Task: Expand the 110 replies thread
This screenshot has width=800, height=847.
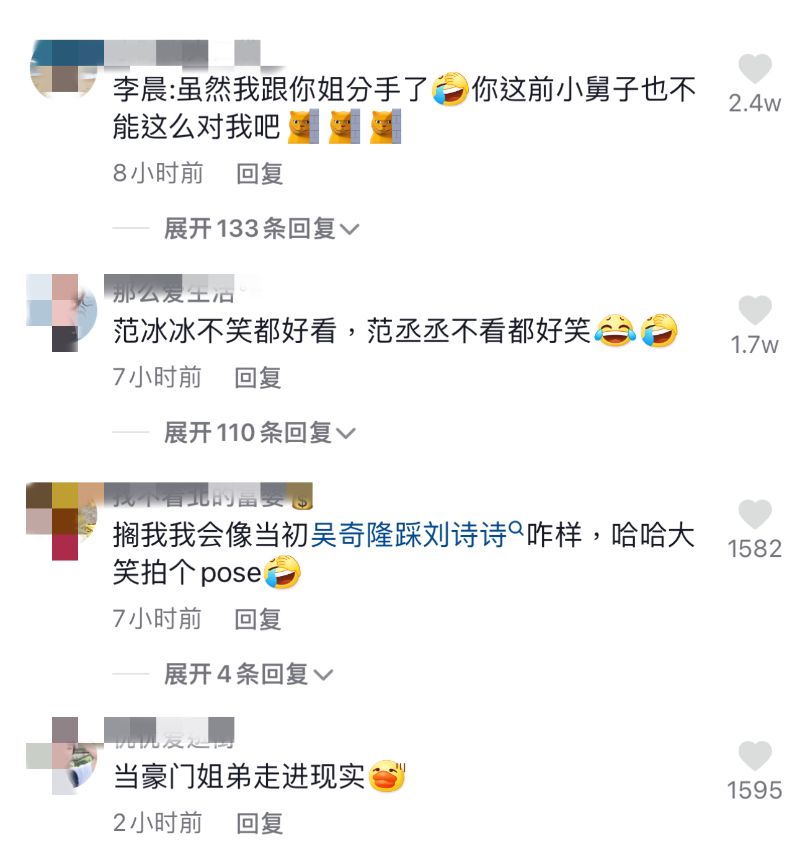Action: coord(260,433)
